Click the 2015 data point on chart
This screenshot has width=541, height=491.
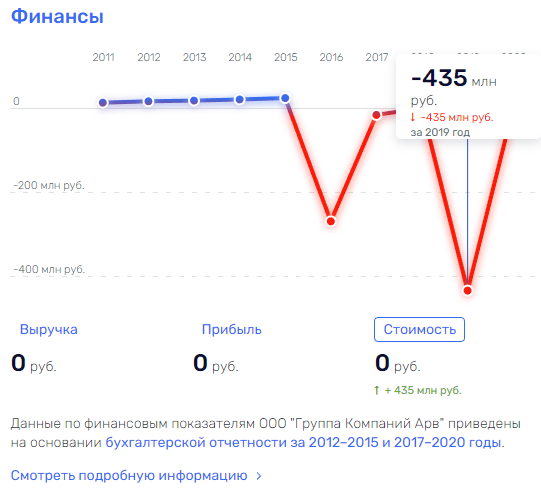pos(285,98)
